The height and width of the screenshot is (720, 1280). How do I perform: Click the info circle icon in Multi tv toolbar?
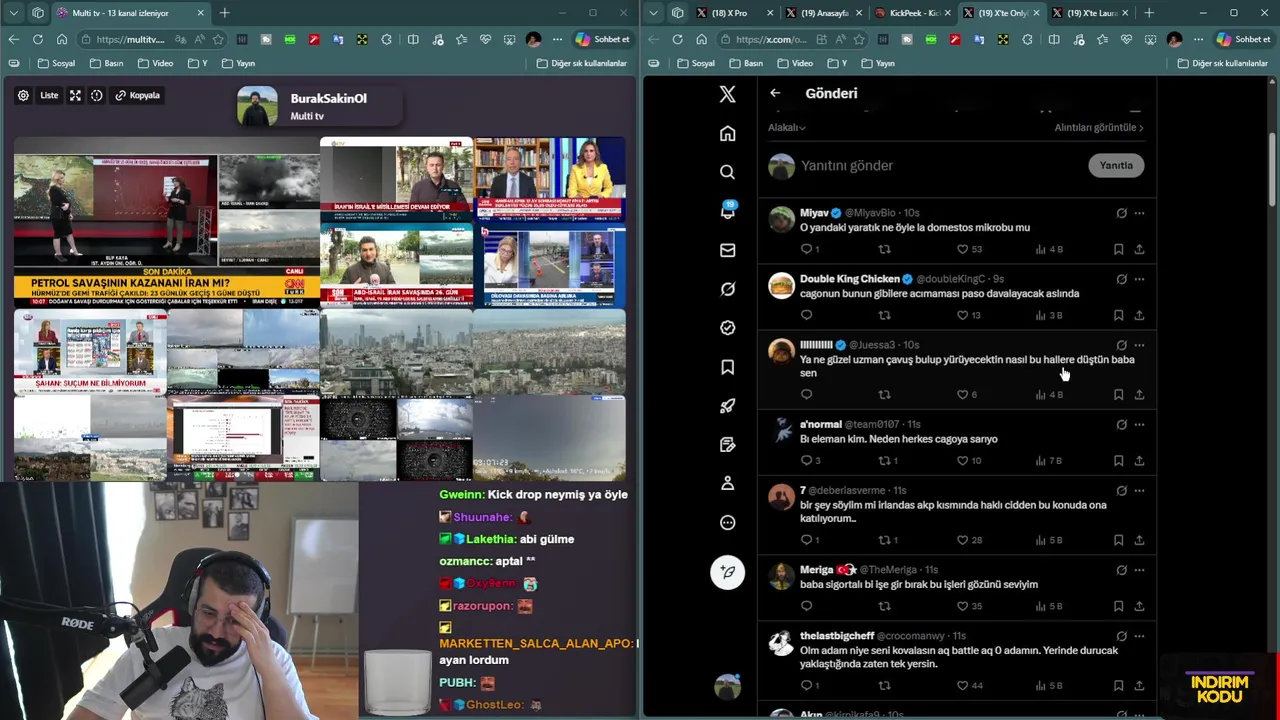97,96
